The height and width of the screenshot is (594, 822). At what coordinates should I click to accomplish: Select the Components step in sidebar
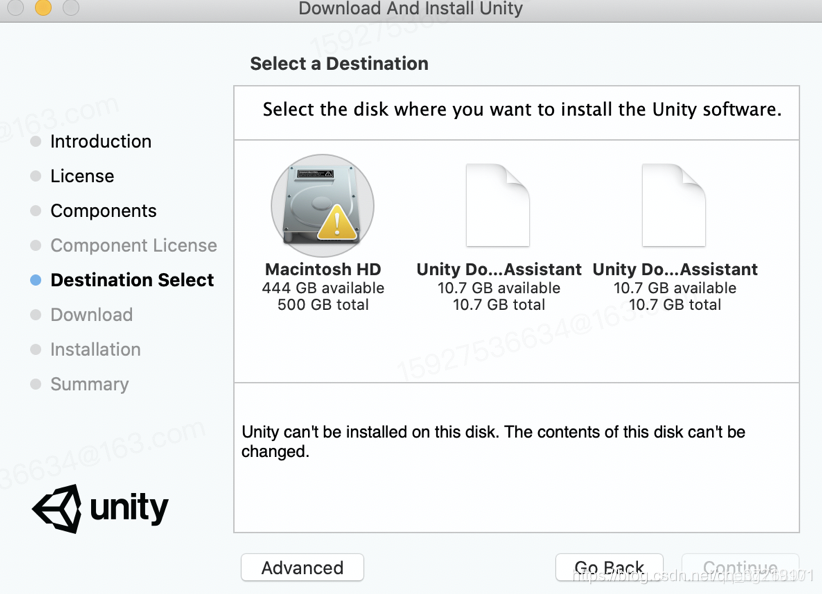point(103,211)
